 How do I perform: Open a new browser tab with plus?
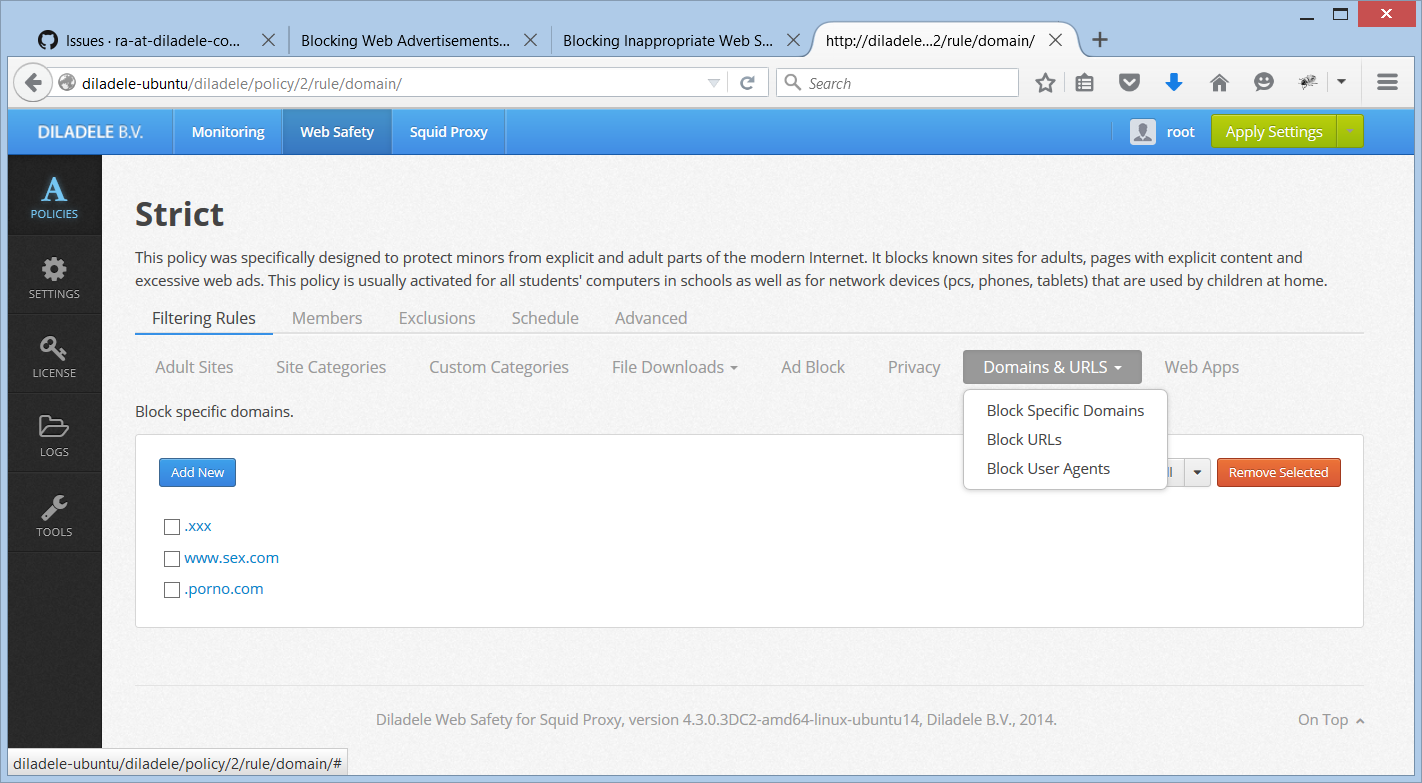[1100, 40]
